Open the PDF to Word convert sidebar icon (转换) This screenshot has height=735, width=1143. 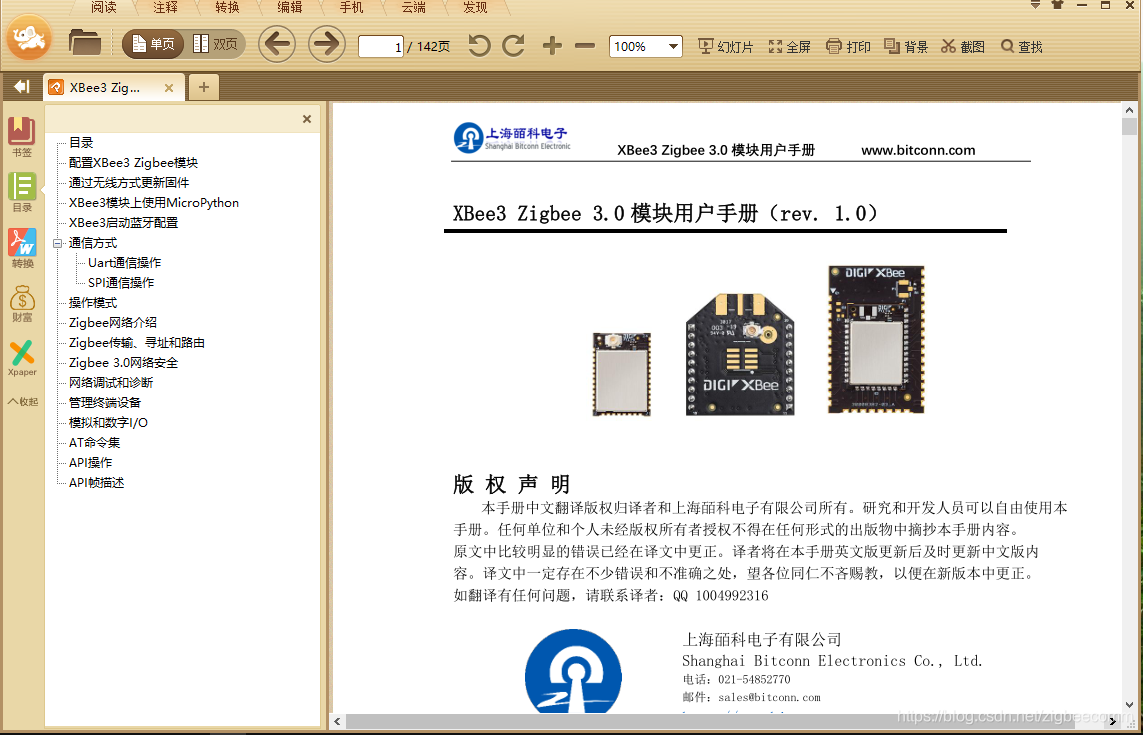pyautogui.click(x=22, y=248)
